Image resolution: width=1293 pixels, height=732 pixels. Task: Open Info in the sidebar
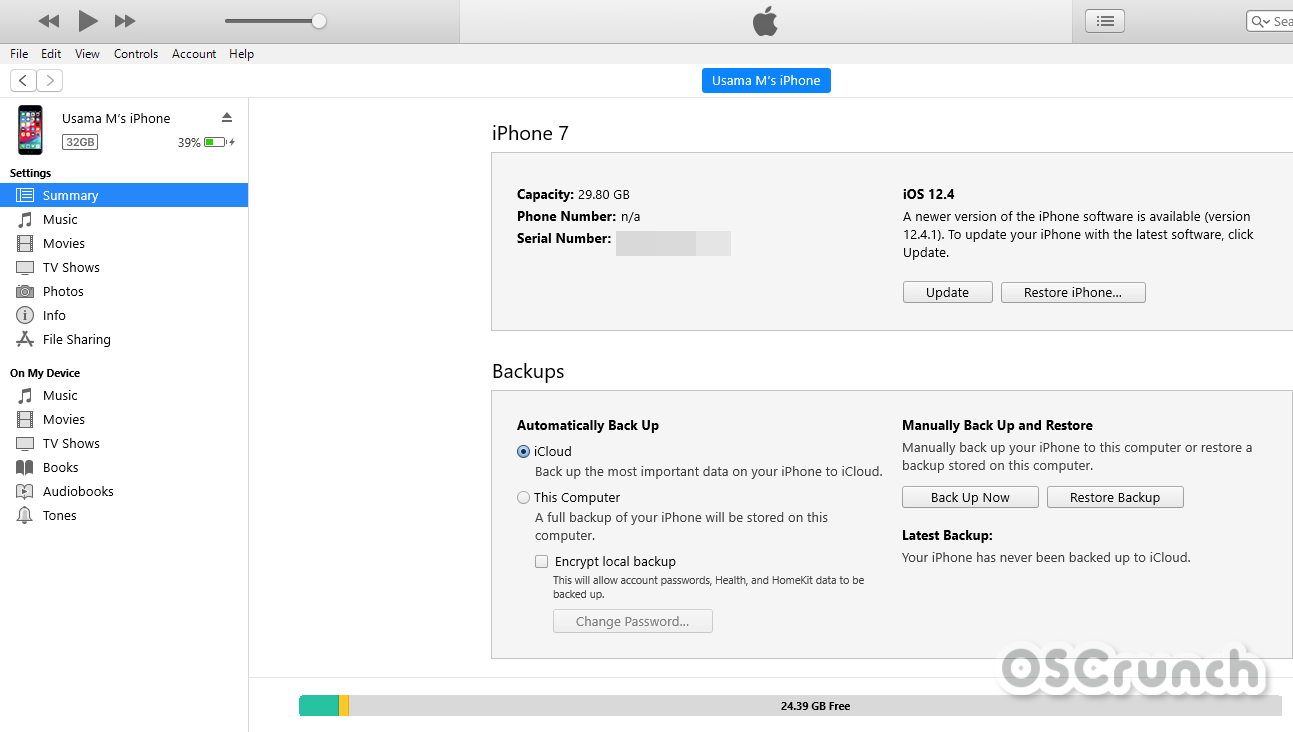[x=54, y=315]
